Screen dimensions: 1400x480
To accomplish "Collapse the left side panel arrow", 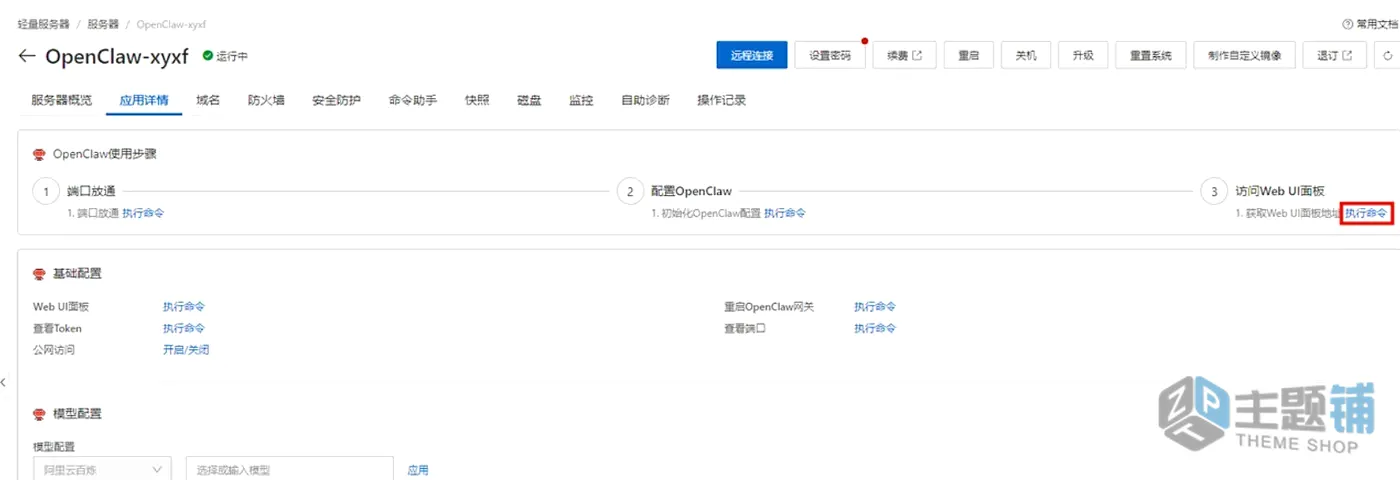I will (4, 382).
